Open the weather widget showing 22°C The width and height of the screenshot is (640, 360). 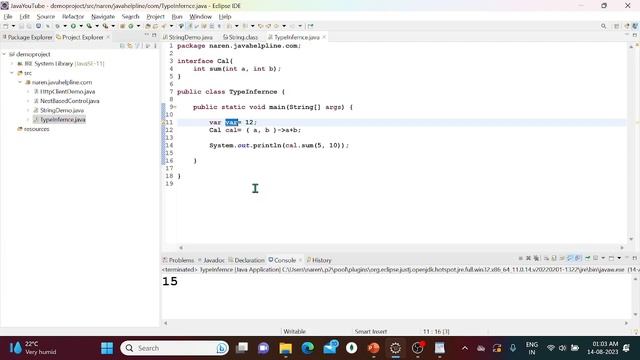point(33,348)
